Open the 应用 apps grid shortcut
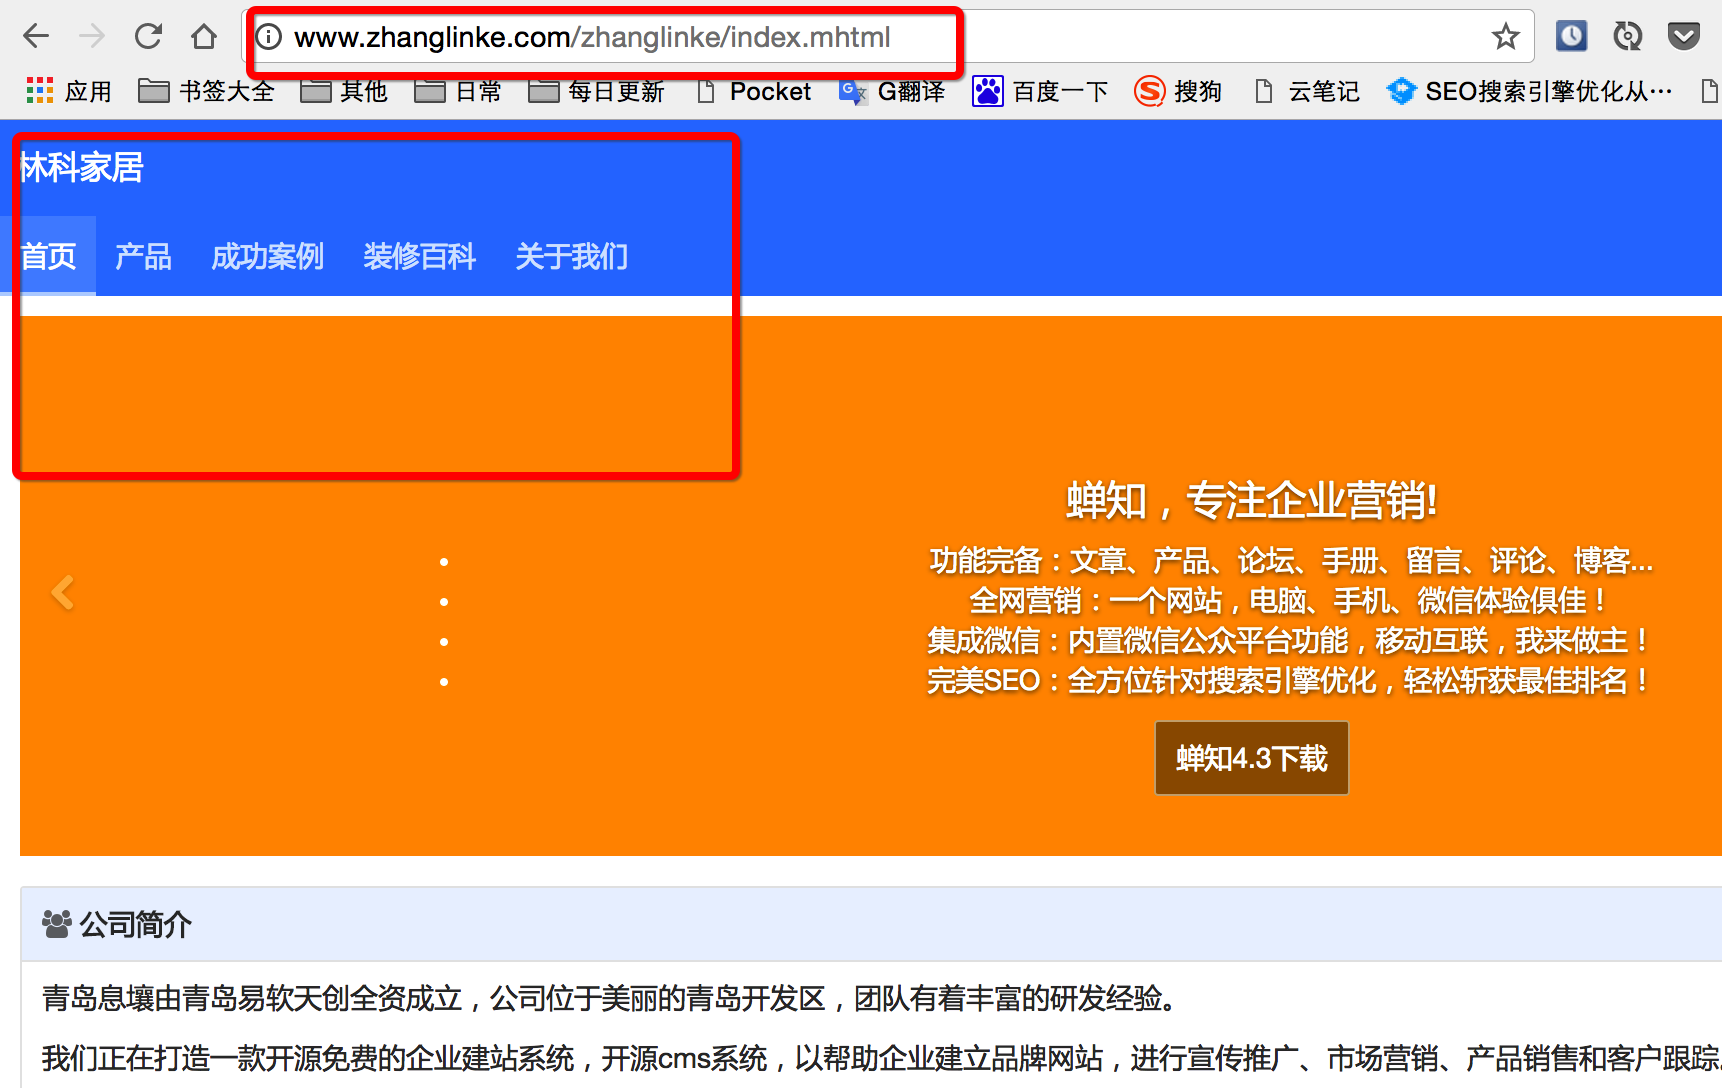 pos(68,91)
